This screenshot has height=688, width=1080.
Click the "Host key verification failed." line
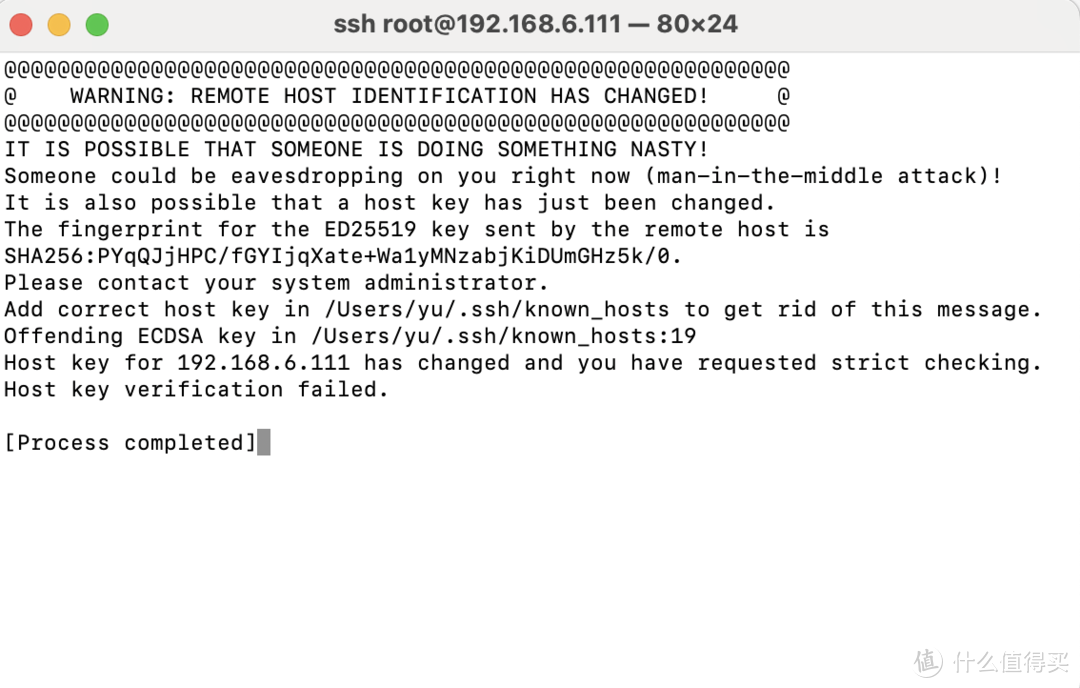click(196, 389)
